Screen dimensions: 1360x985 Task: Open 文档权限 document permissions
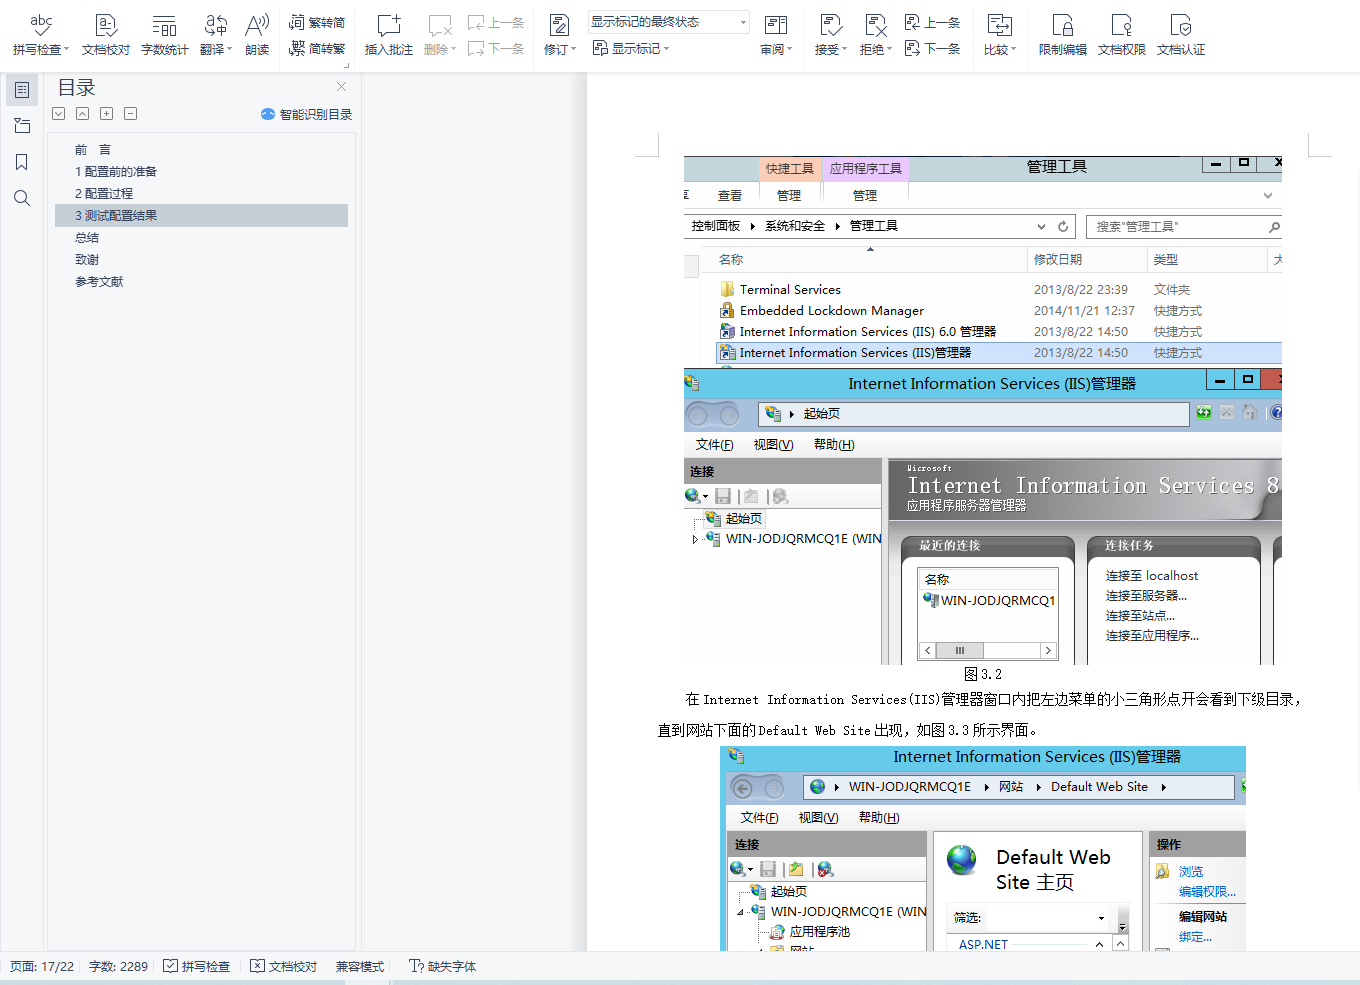point(1122,34)
